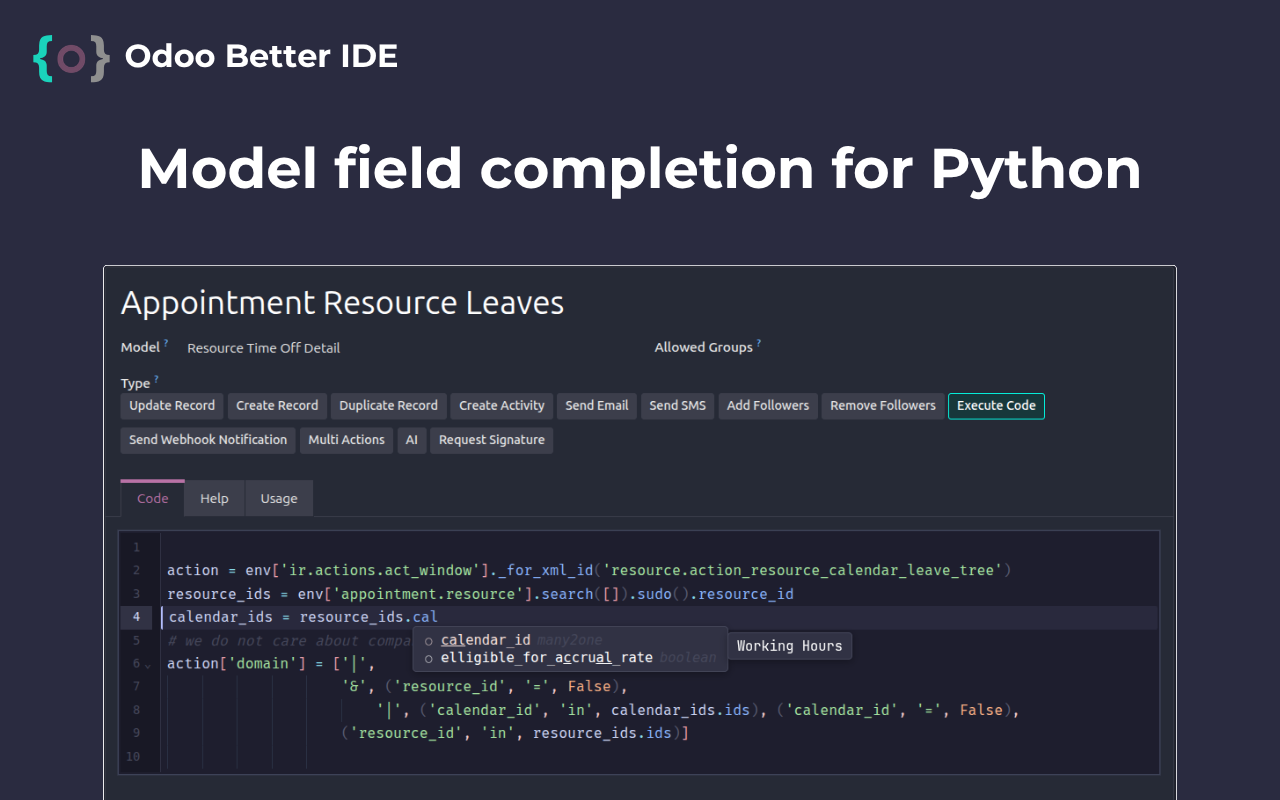Screen dimensions: 1280x800
Task: Open the Model field 'Resource Time Off Detail'
Action: click(x=264, y=348)
